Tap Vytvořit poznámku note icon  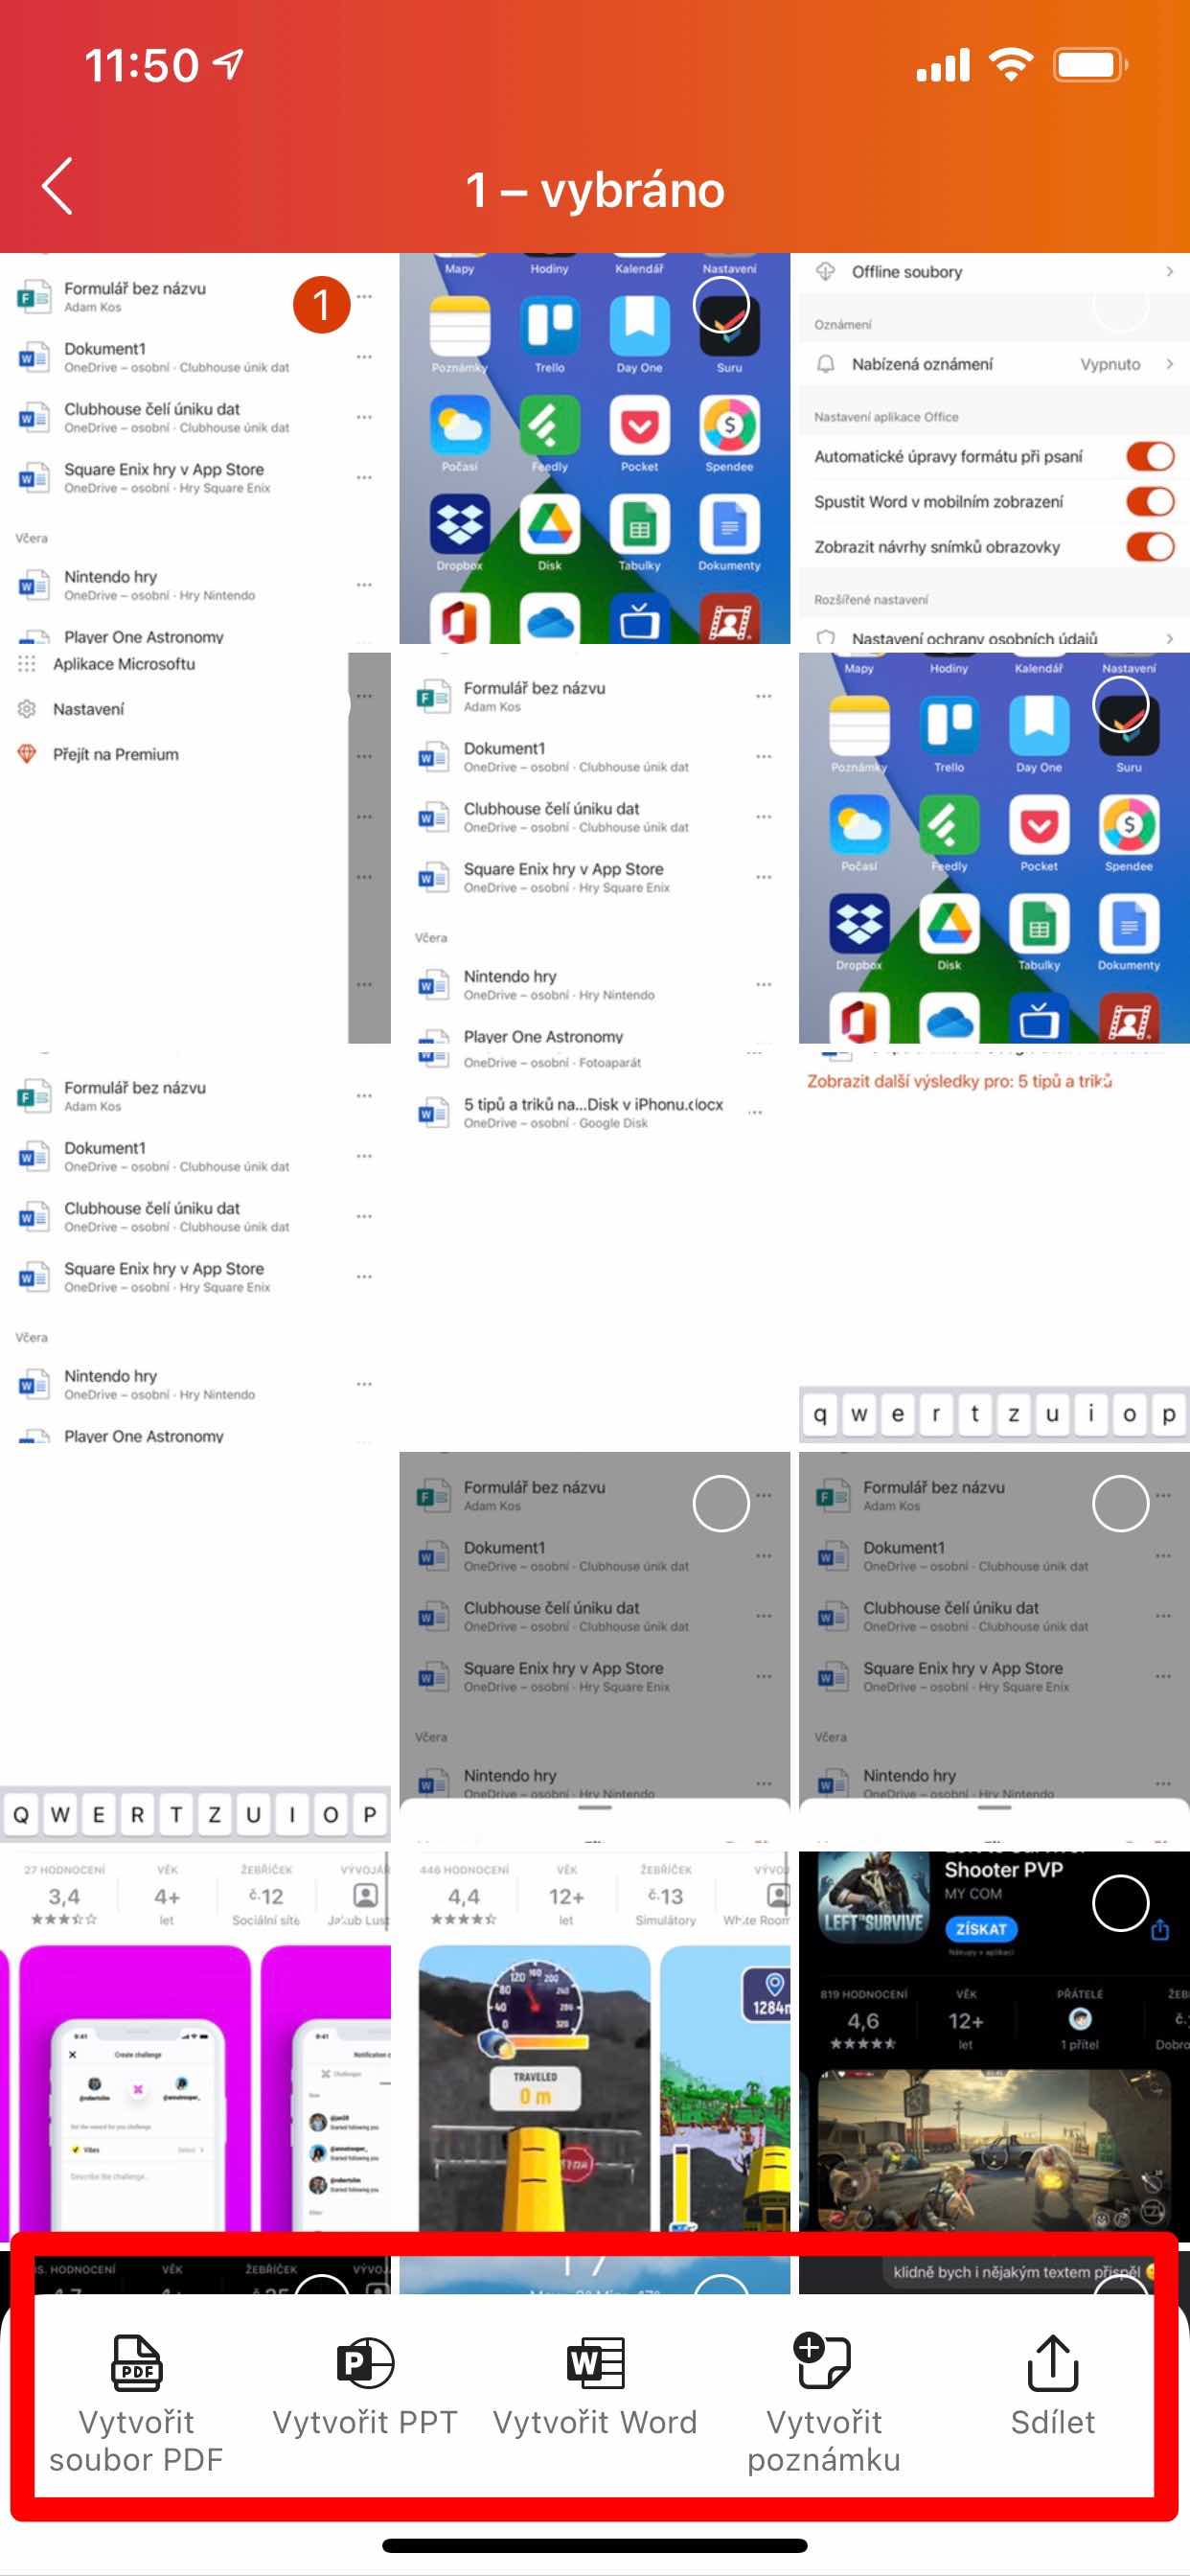(823, 2361)
